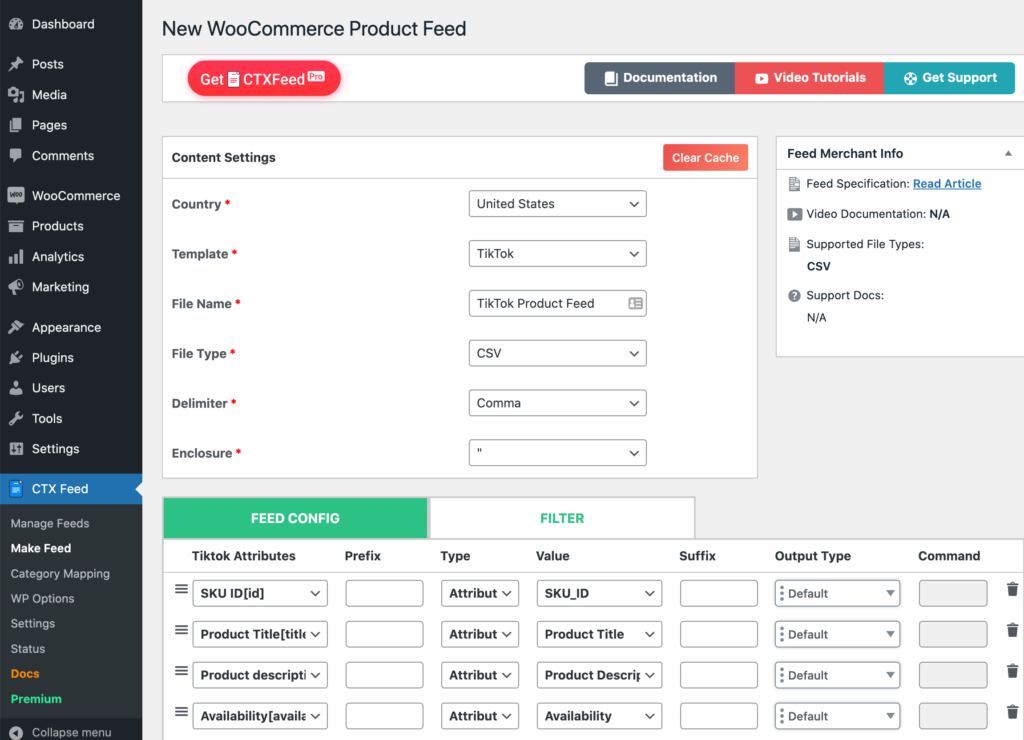This screenshot has height=740, width=1024.
Task: Click the Appearance brush icon
Action: [16, 327]
